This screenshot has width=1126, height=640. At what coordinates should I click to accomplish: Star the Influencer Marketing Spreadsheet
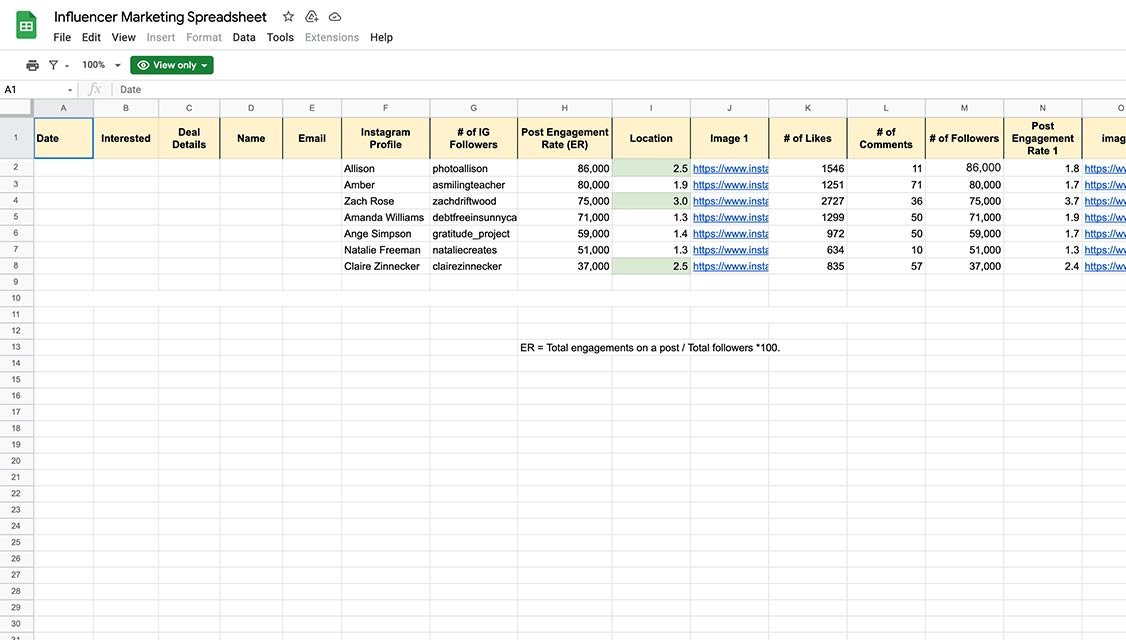tap(286, 14)
